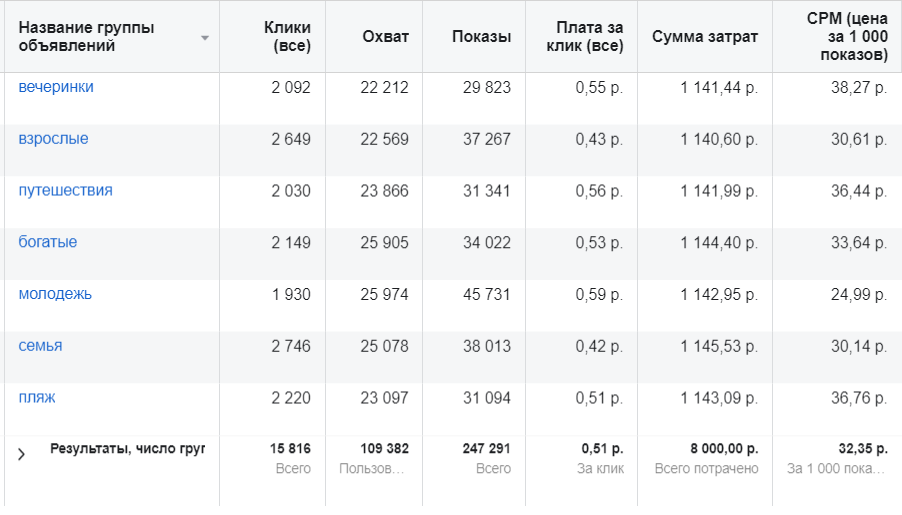Image resolution: width=902 pixels, height=515 pixels.
Task: Select the 45 731 impressions cell
Action: pyautogui.click(x=486, y=294)
